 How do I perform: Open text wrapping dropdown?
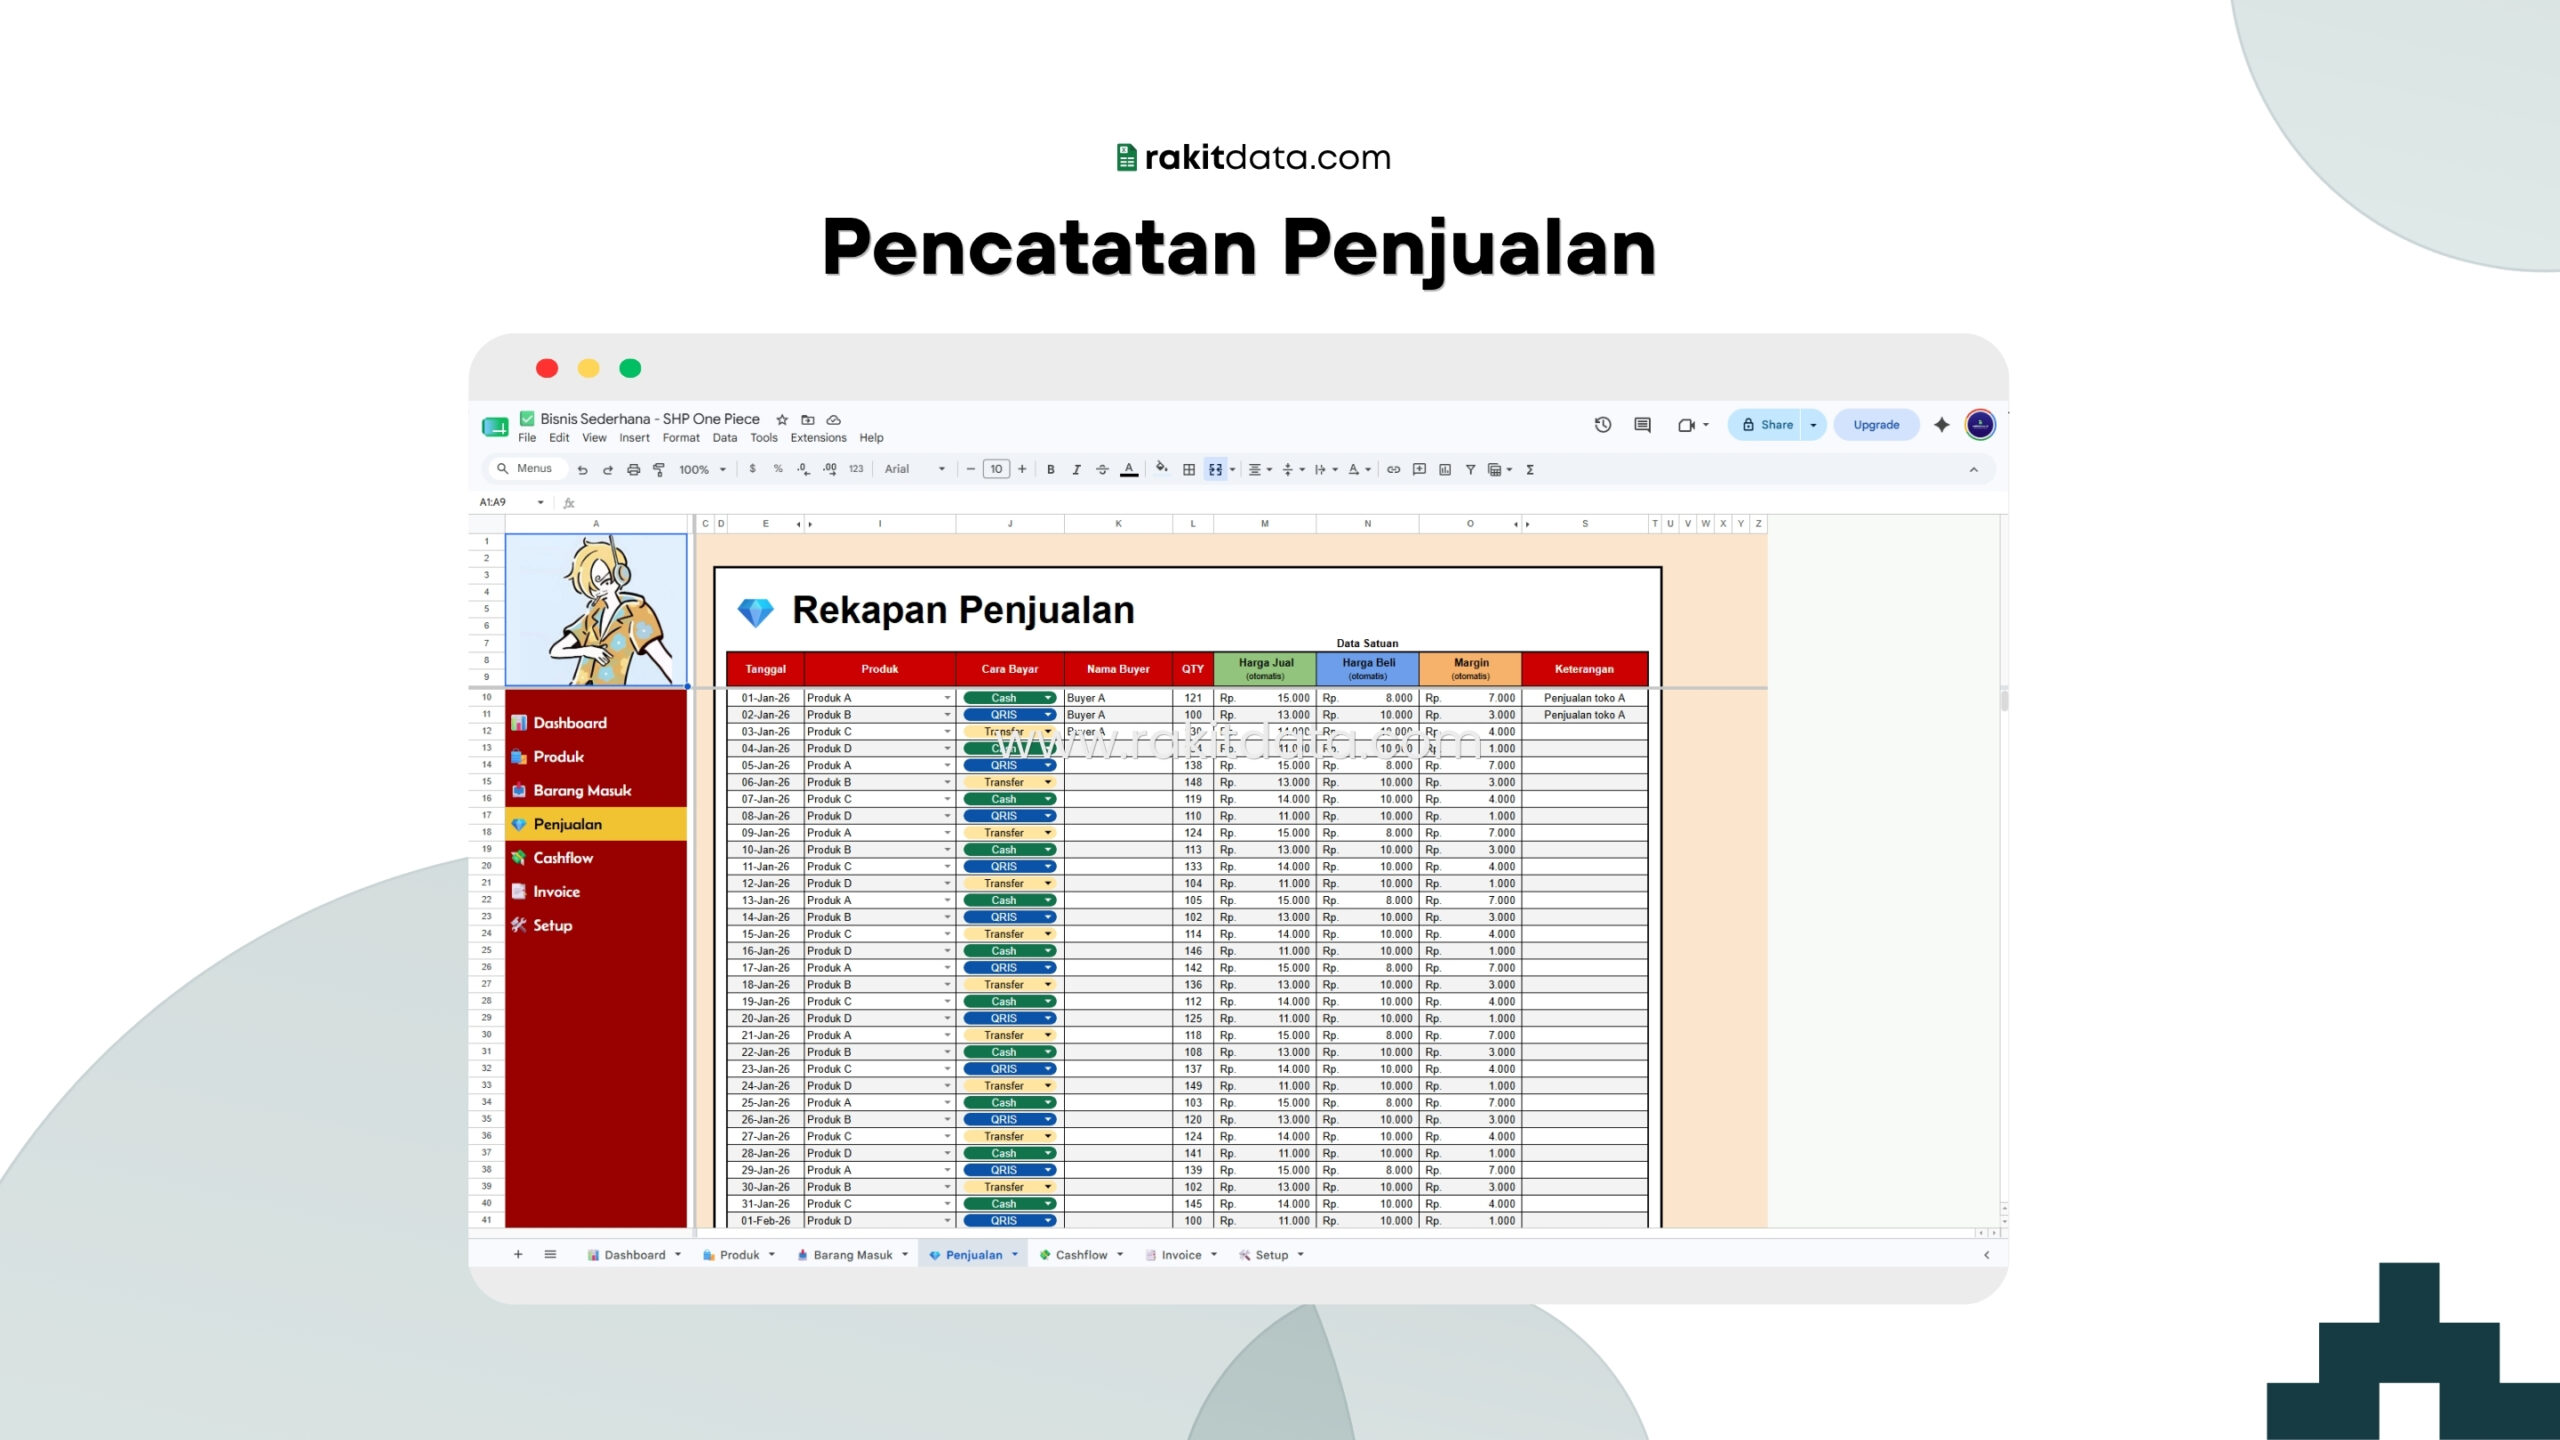coord(1326,469)
